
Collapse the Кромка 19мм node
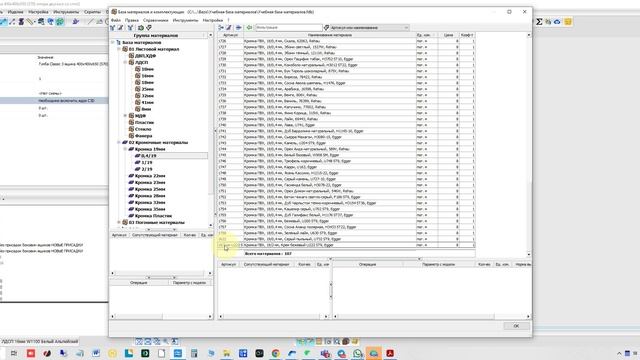click(125, 149)
